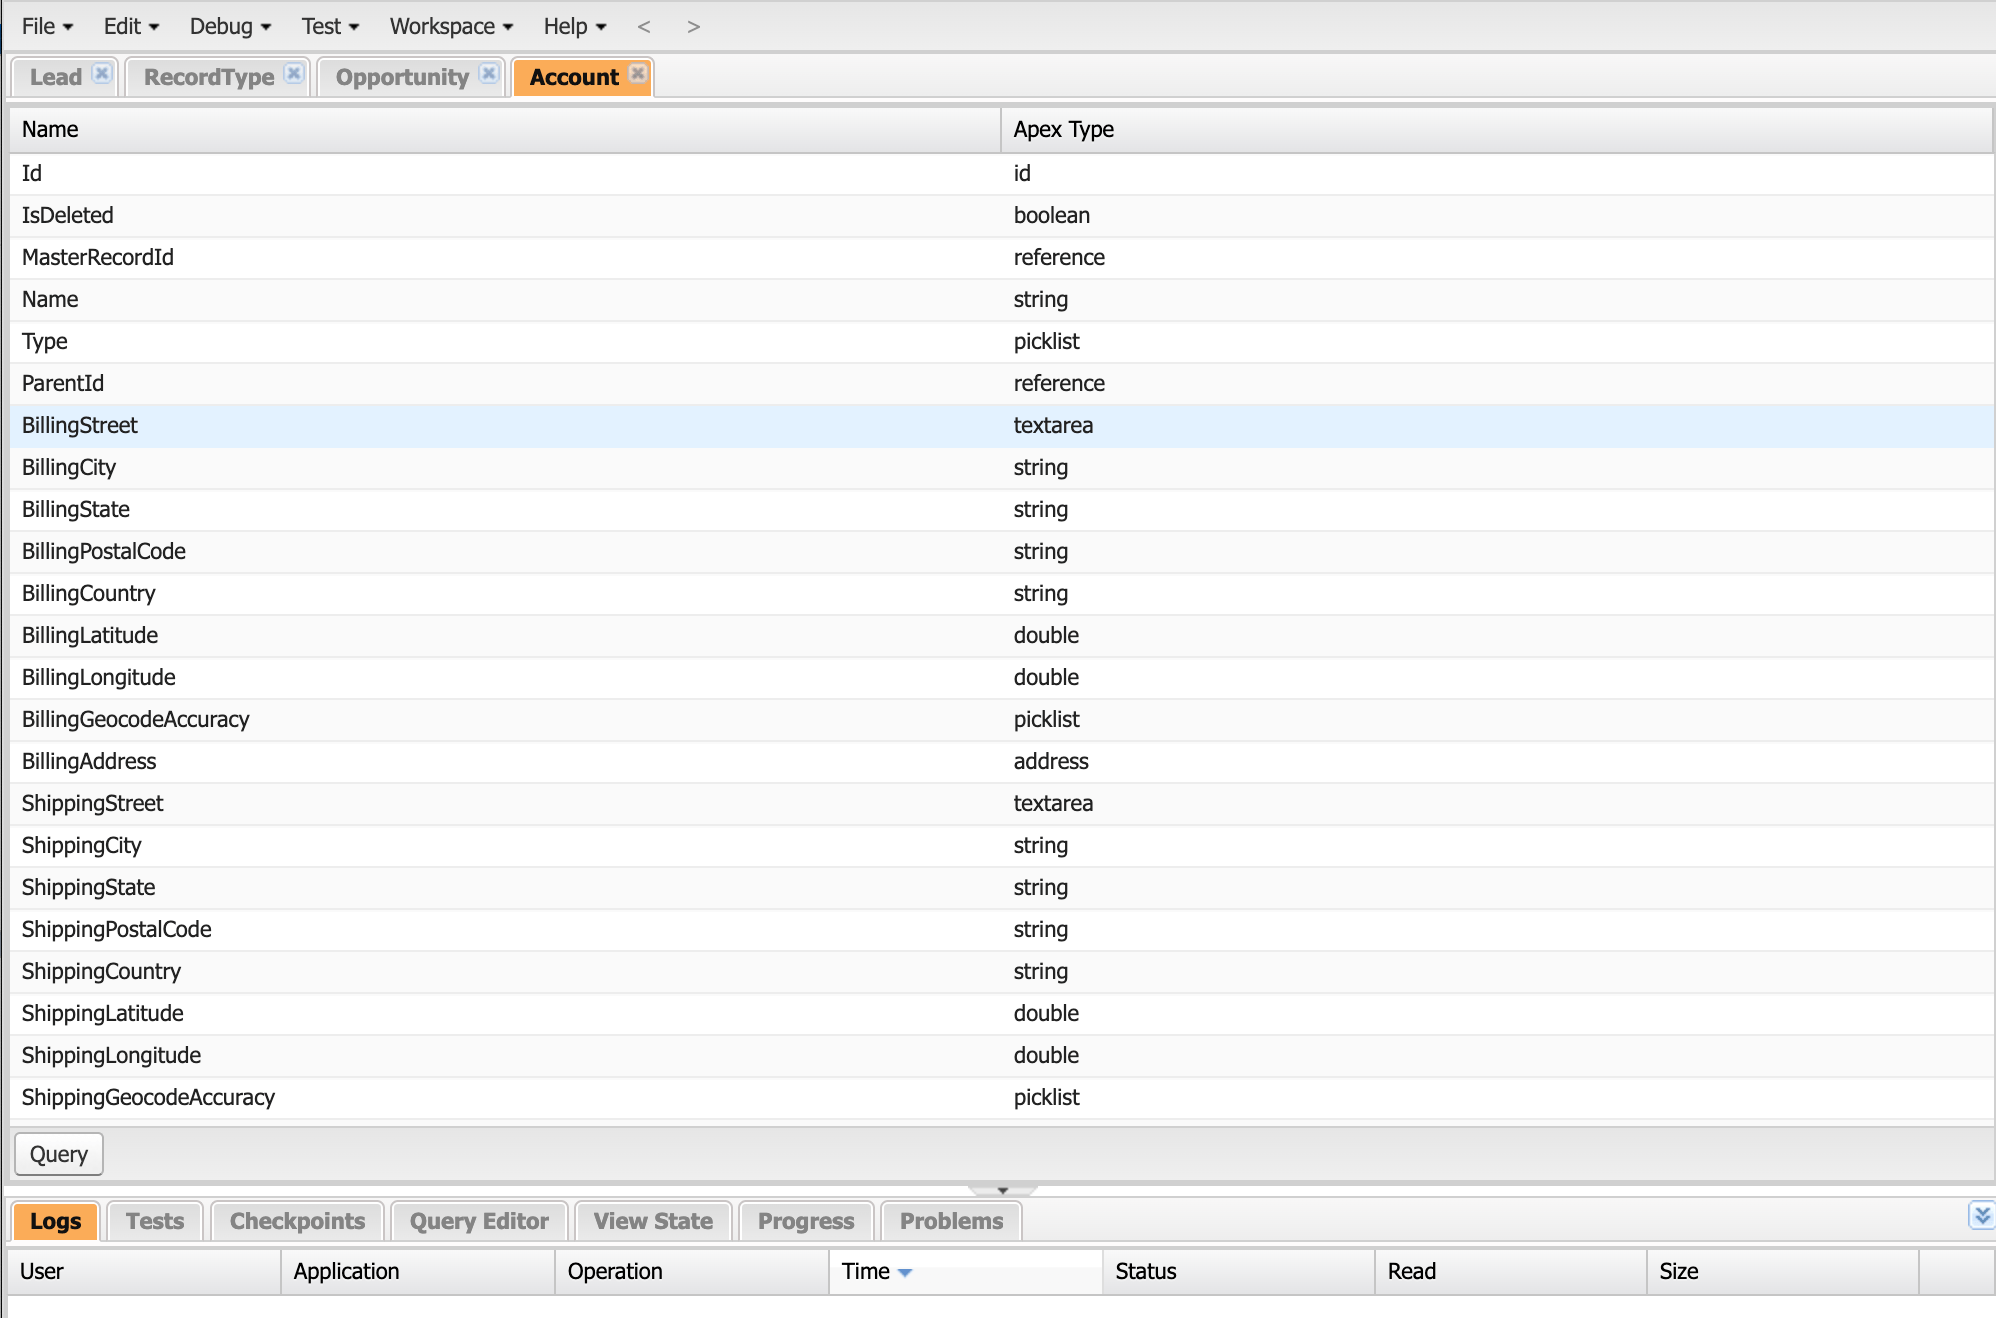Open the Time column sort dropdown
This screenshot has width=1996, height=1318.
tap(905, 1271)
